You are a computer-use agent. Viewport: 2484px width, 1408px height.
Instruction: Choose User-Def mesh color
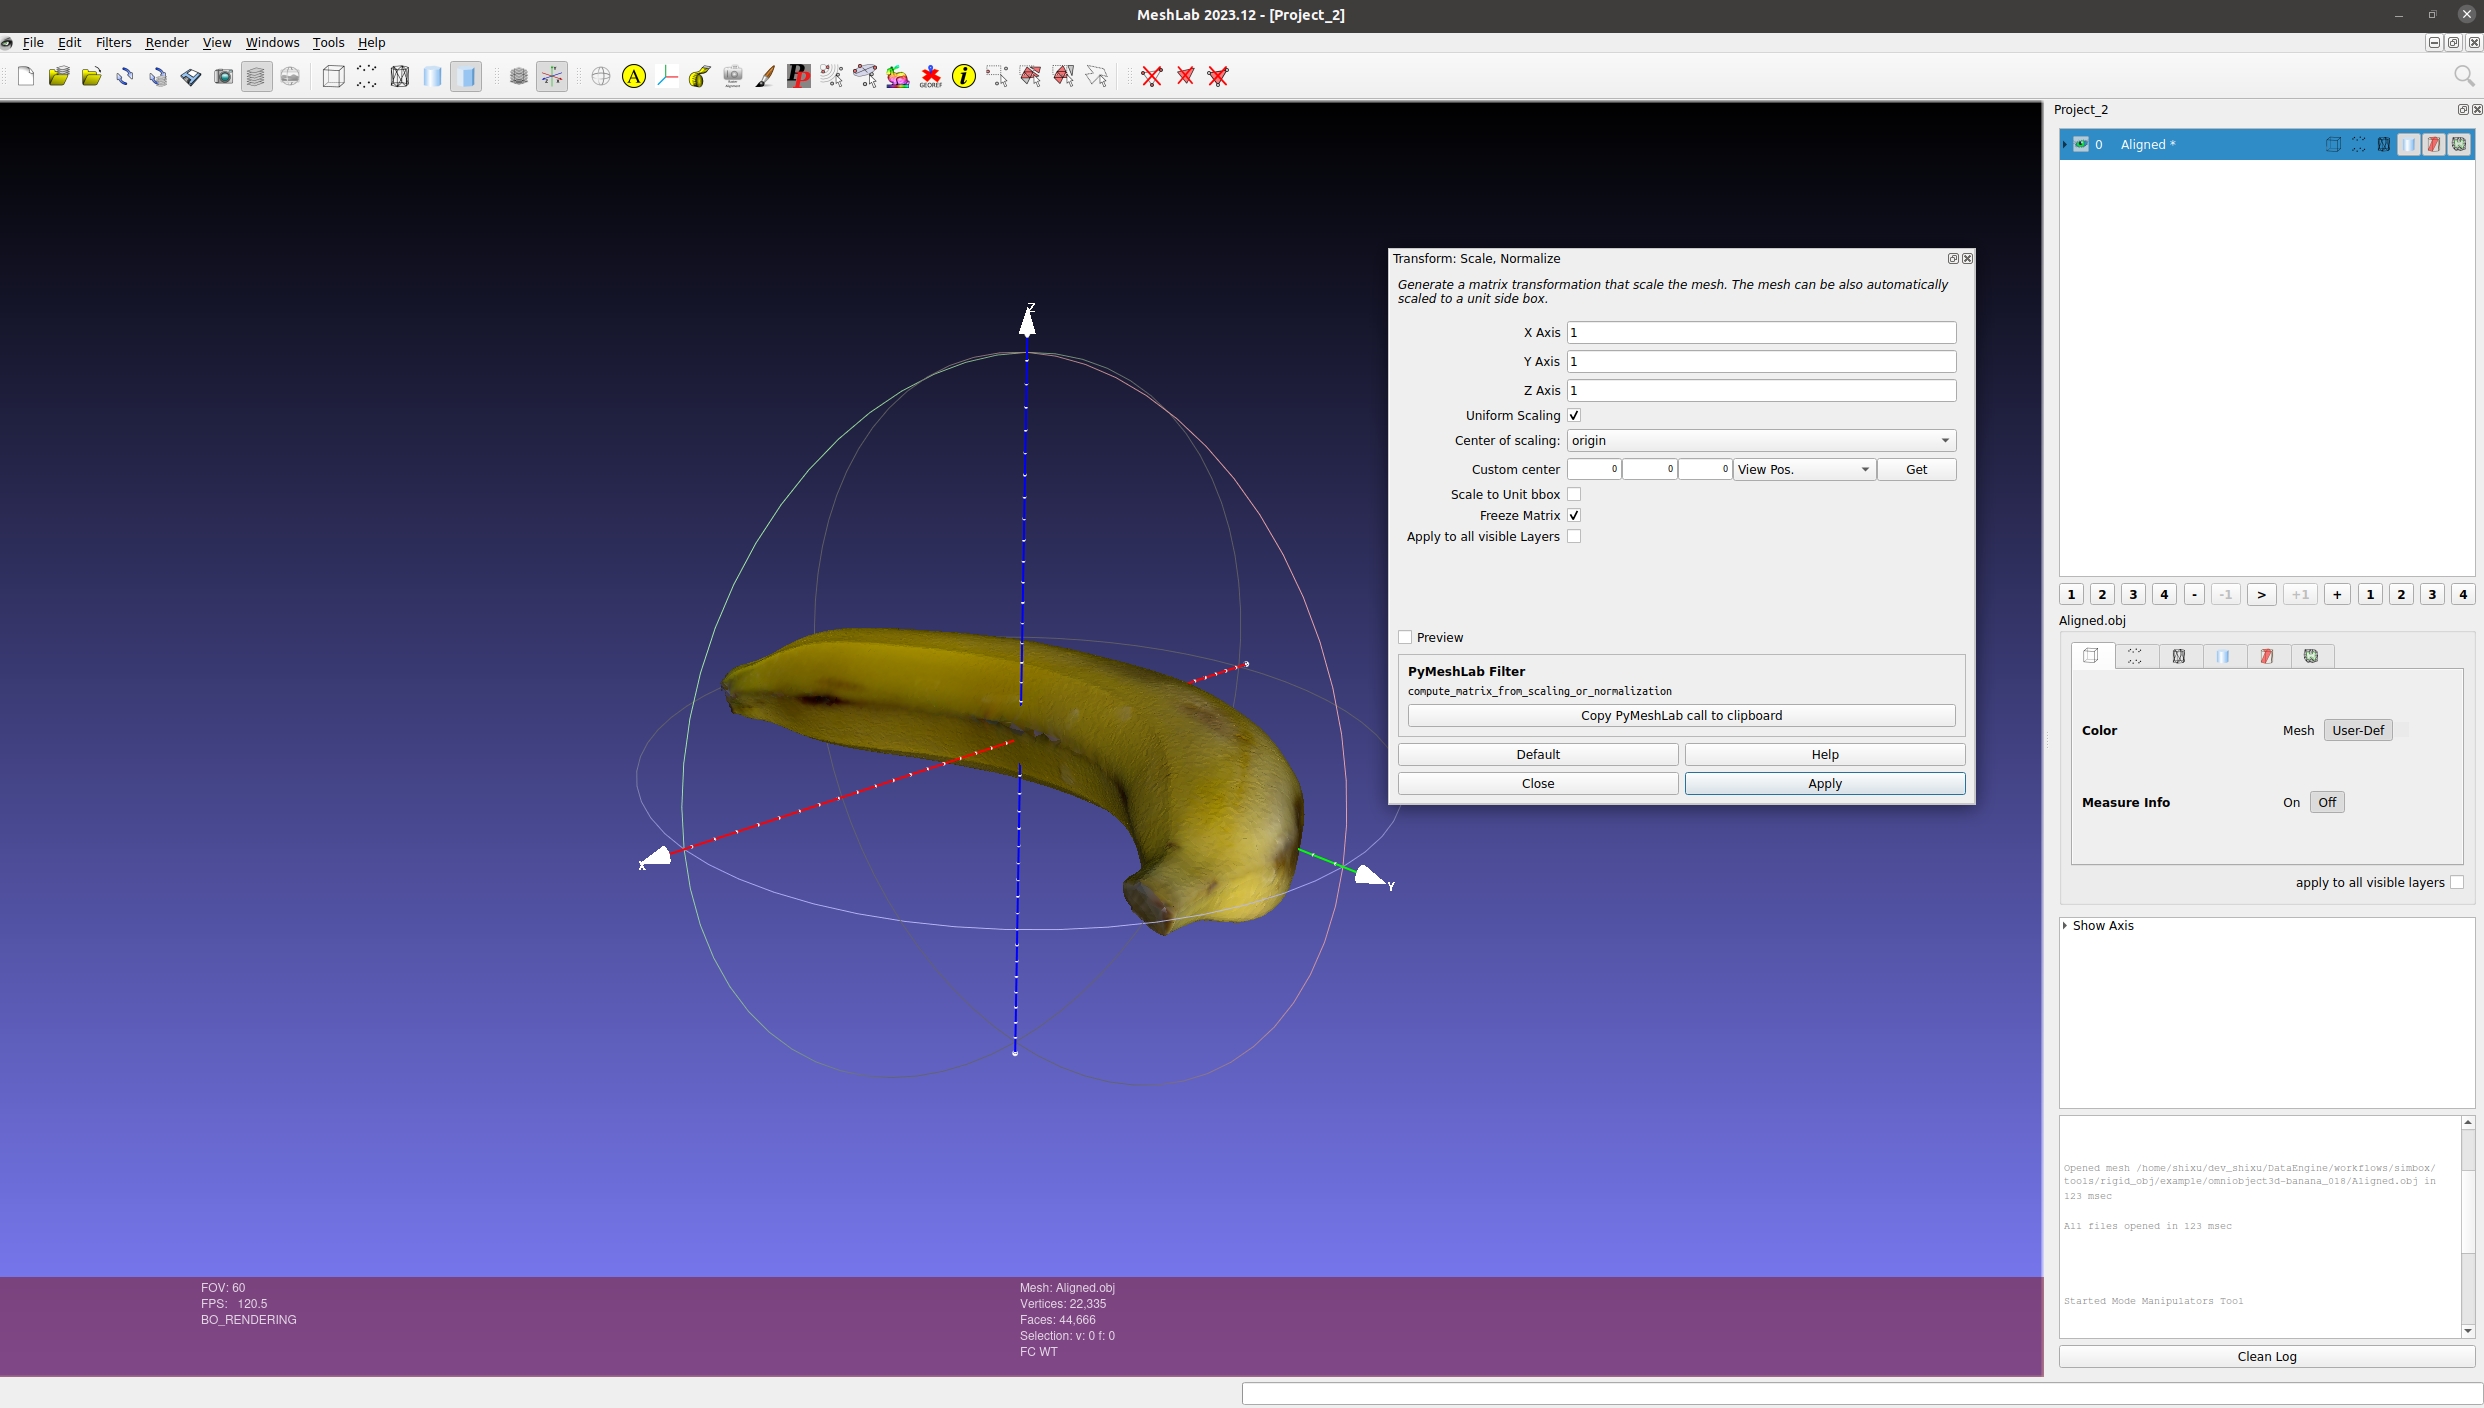click(x=2357, y=730)
